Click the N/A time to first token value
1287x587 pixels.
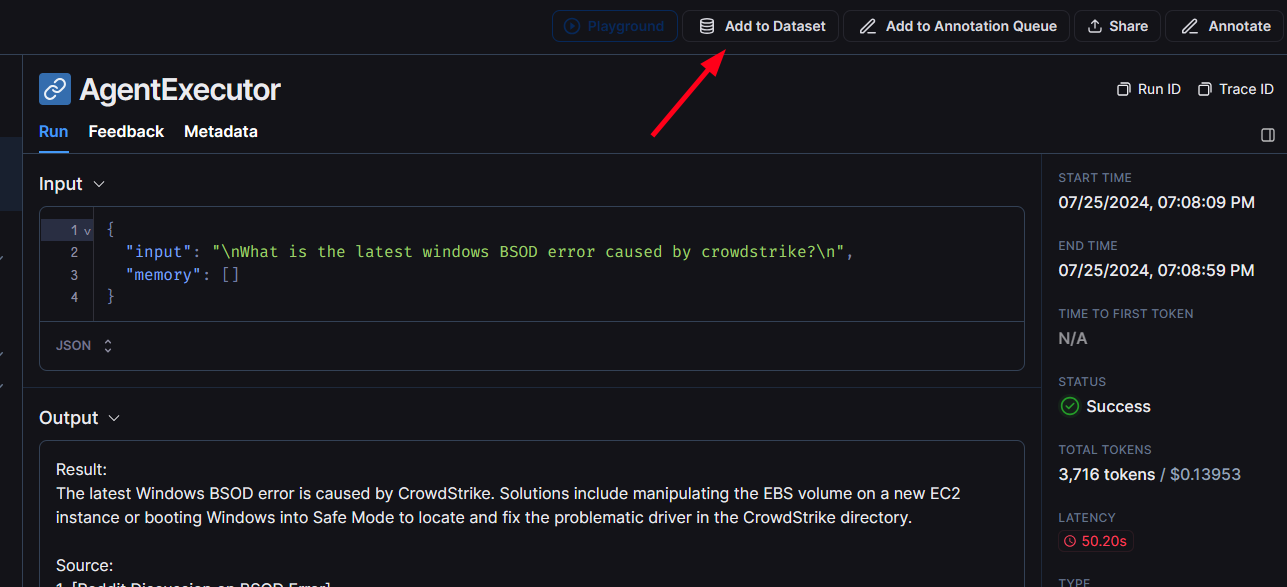tap(1073, 338)
